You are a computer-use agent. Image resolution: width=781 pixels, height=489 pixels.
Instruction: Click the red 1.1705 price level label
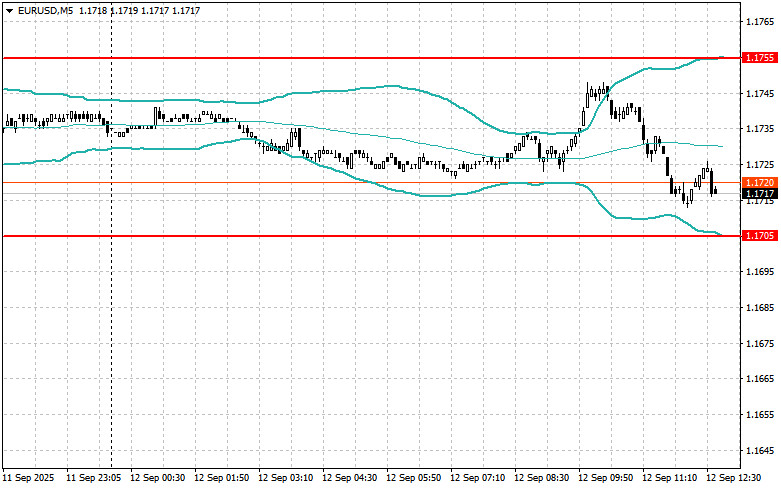[x=760, y=236]
